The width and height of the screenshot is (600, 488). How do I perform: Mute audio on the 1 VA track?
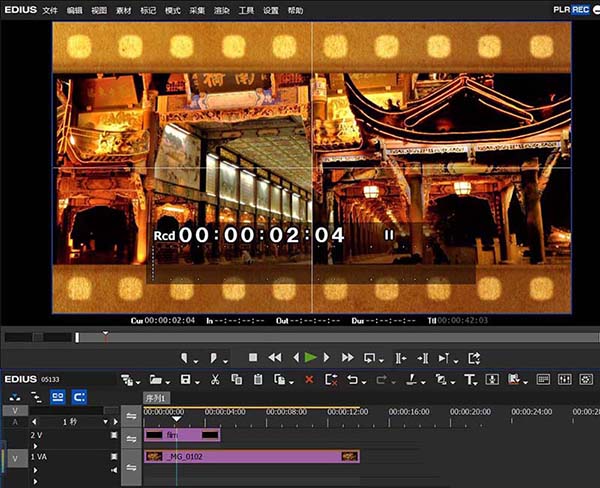tap(114, 470)
